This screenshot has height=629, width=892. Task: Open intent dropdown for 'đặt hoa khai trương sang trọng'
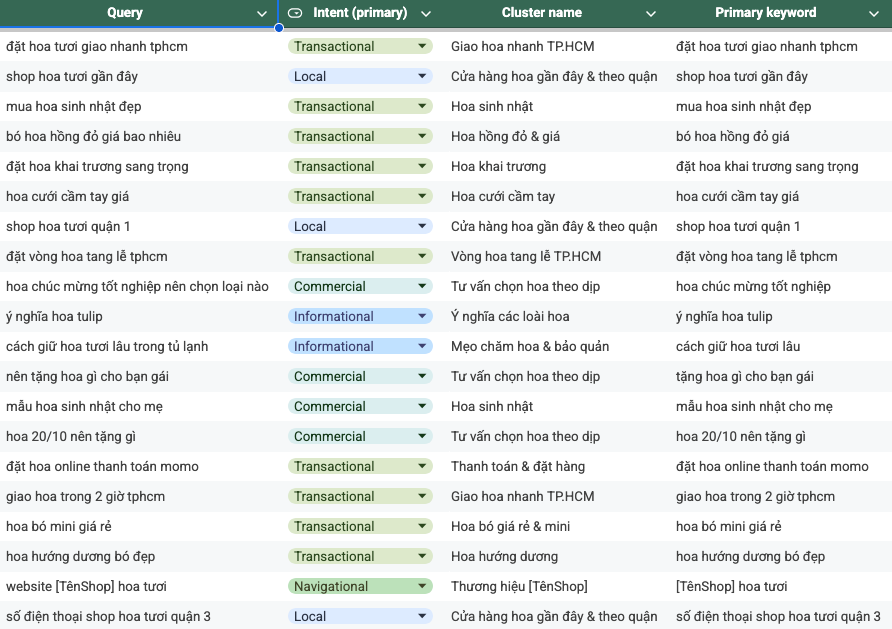422,166
